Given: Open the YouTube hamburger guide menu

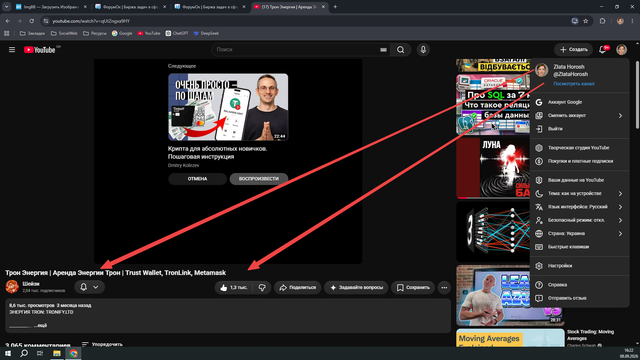Looking at the screenshot, I should pyautogui.click(x=12, y=50).
